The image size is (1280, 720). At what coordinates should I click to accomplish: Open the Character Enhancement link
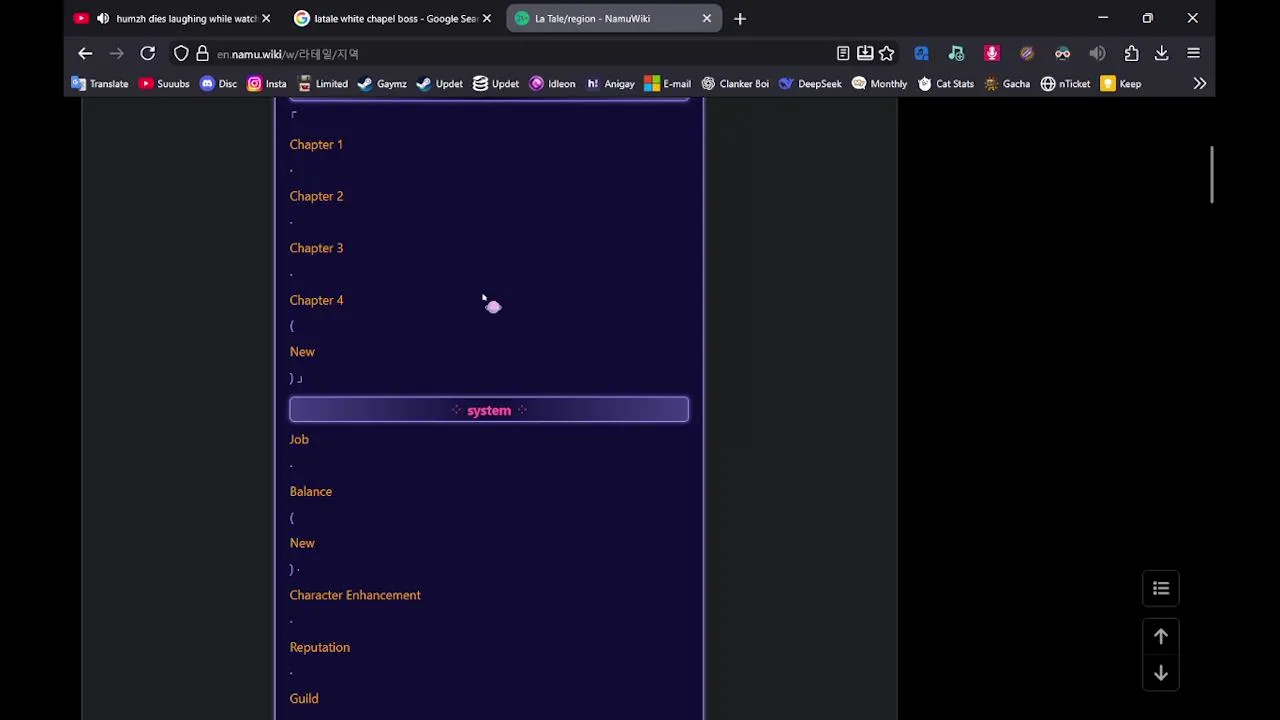(355, 595)
